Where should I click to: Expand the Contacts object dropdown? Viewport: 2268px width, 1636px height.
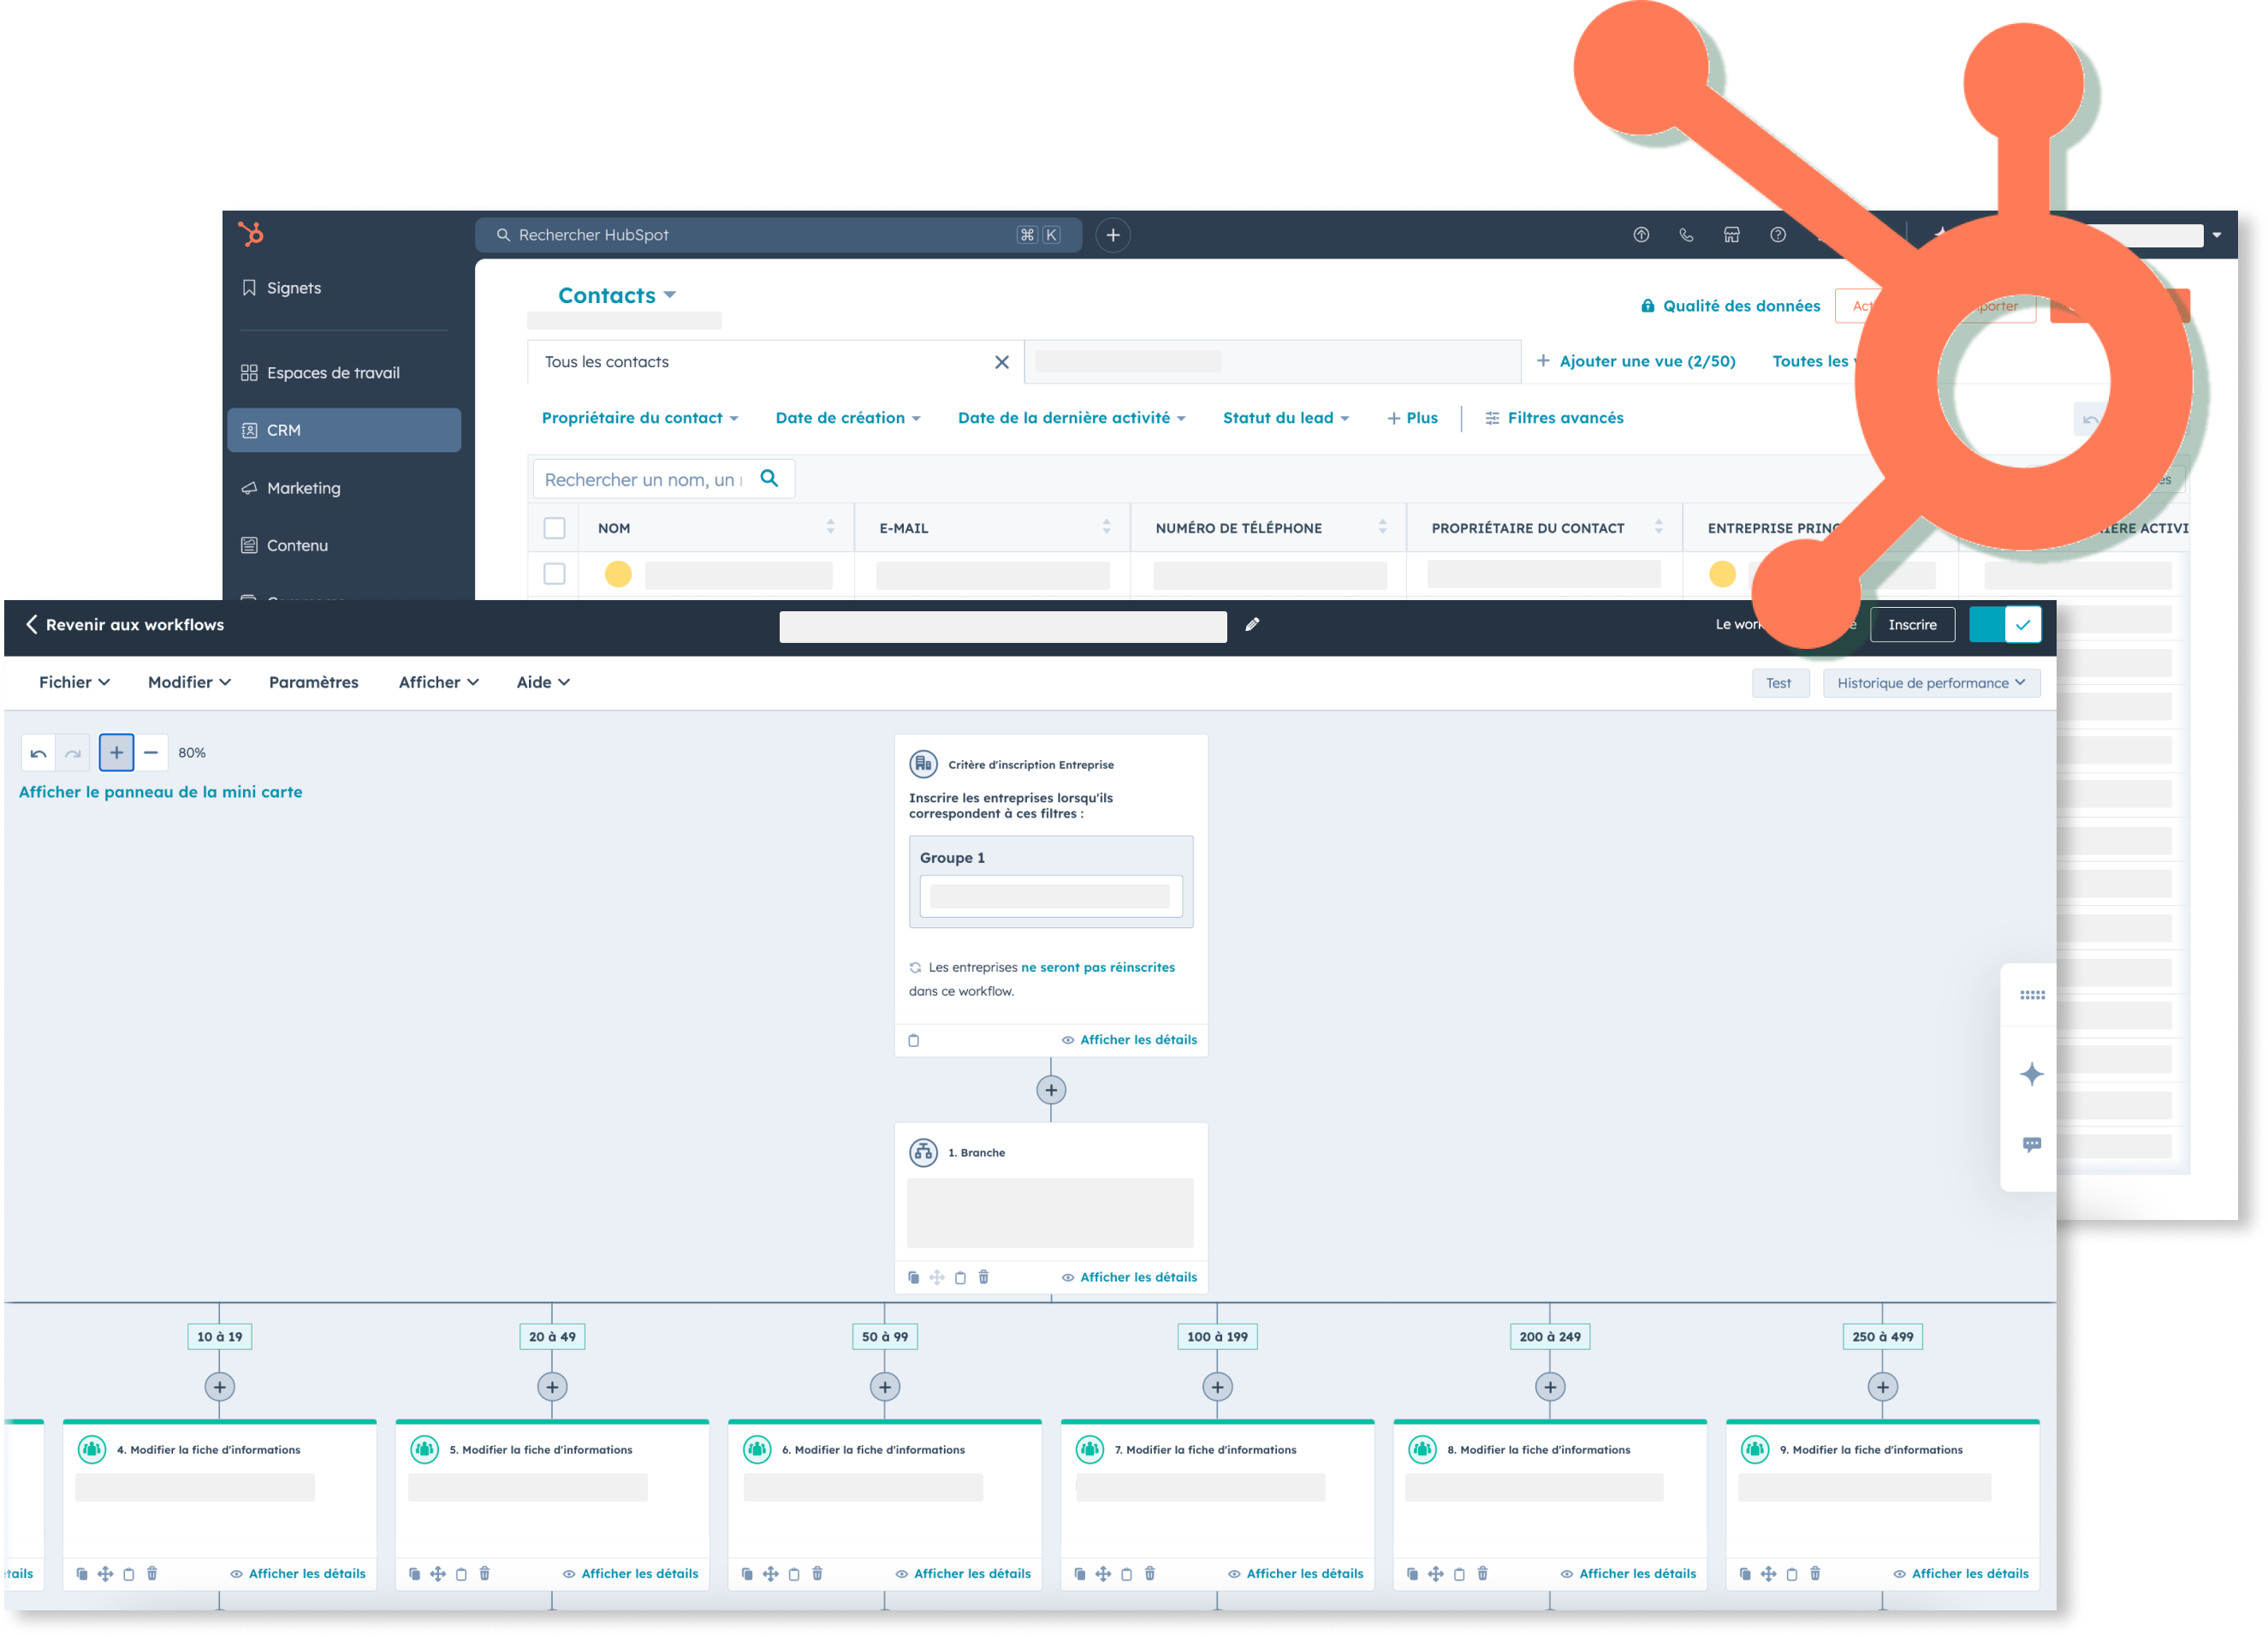pos(617,295)
